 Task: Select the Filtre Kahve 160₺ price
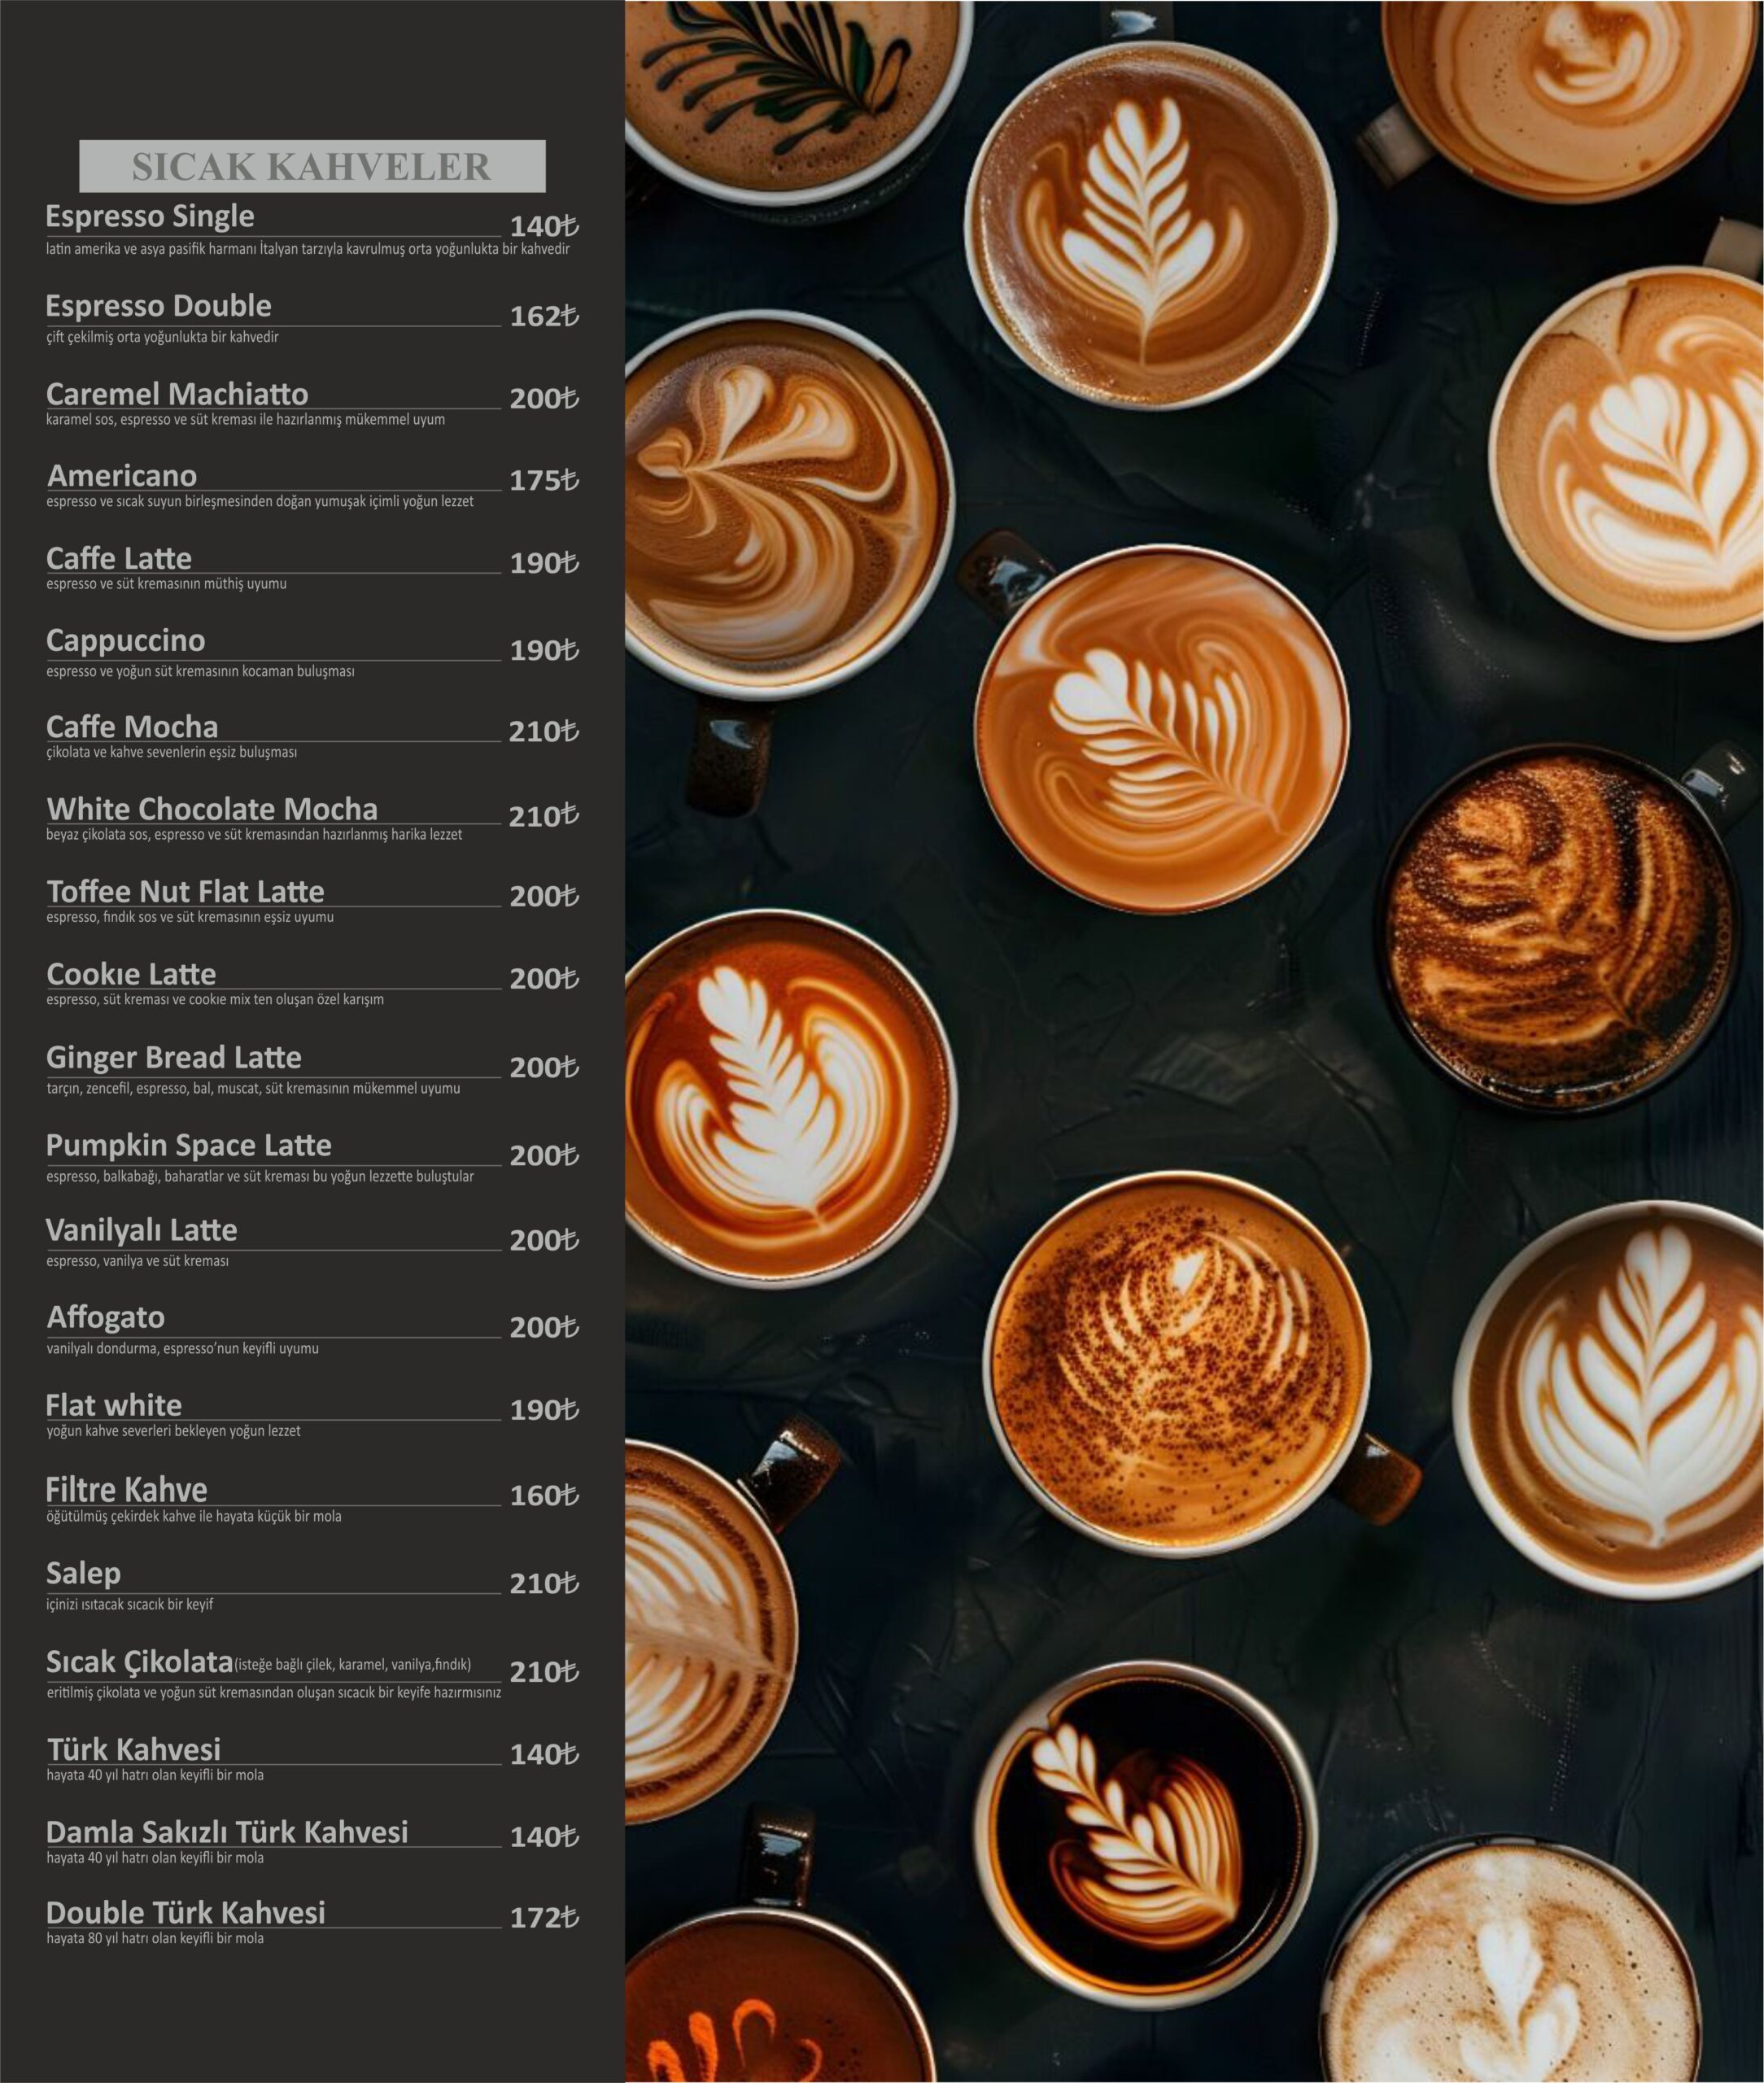point(544,1495)
